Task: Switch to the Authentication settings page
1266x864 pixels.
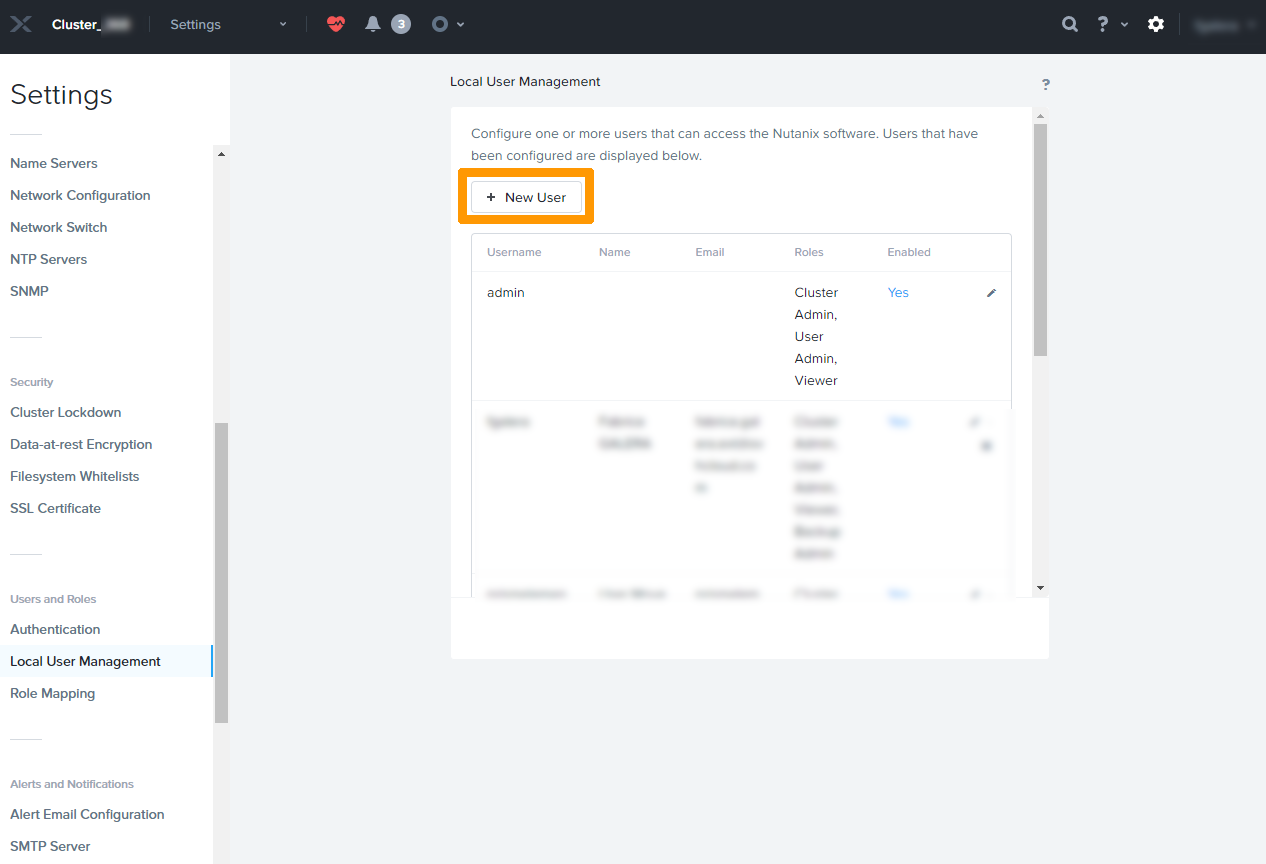Action: pyautogui.click(x=55, y=629)
